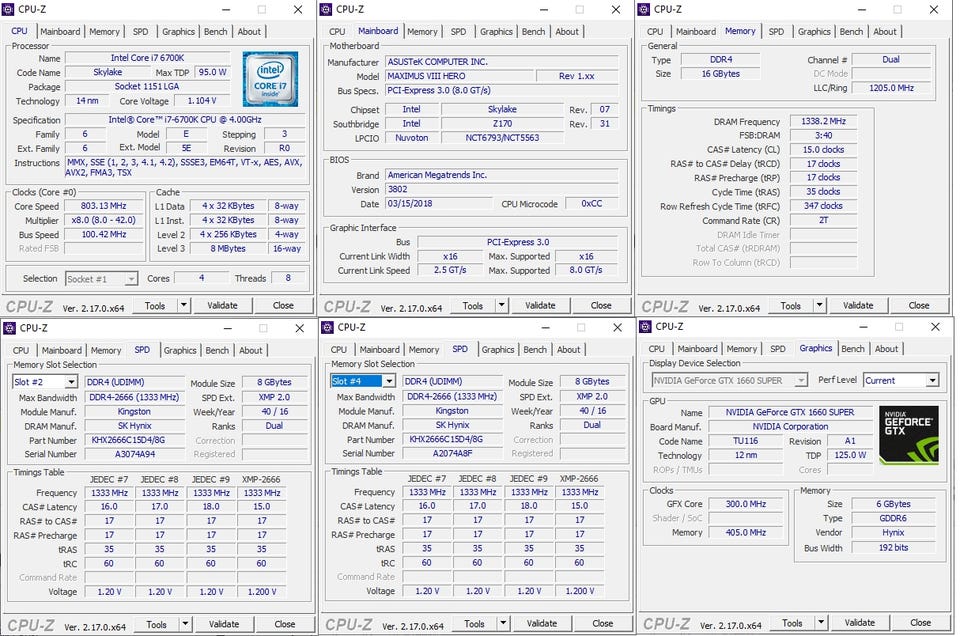The width and height of the screenshot is (960, 636).
Task: Click the '1338.2 MHz' DRAM frequency value
Action: pos(823,121)
